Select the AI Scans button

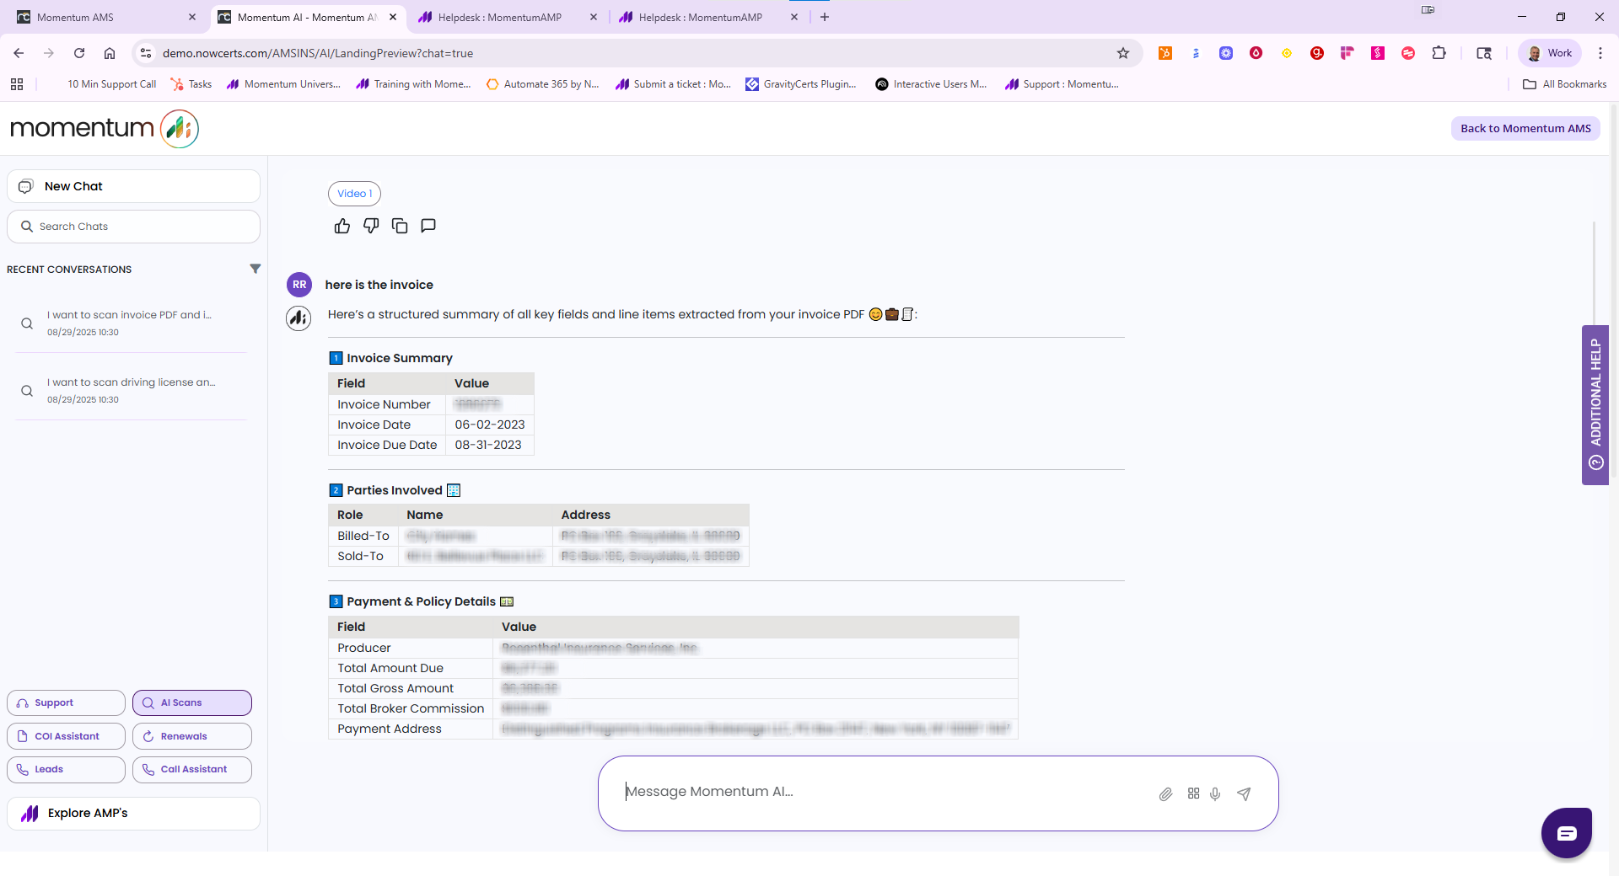point(192,703)
